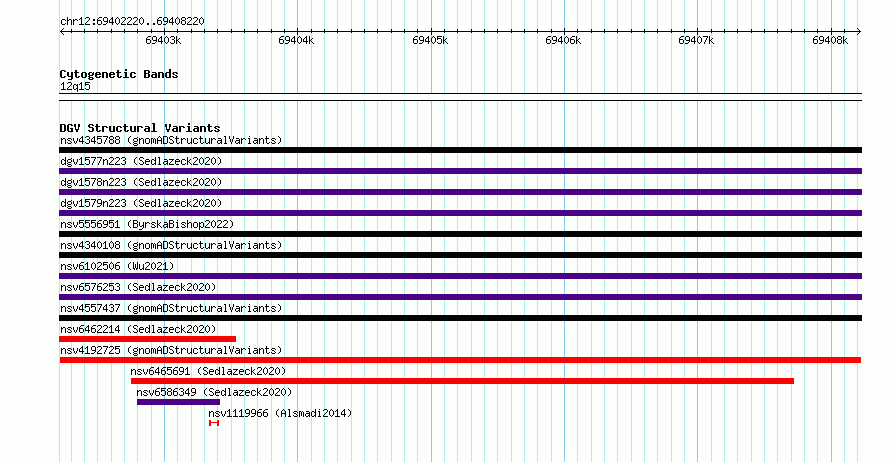
Task: Open the nsv6465691 (Sedlazeck2020) label
Action: point(208,371)
